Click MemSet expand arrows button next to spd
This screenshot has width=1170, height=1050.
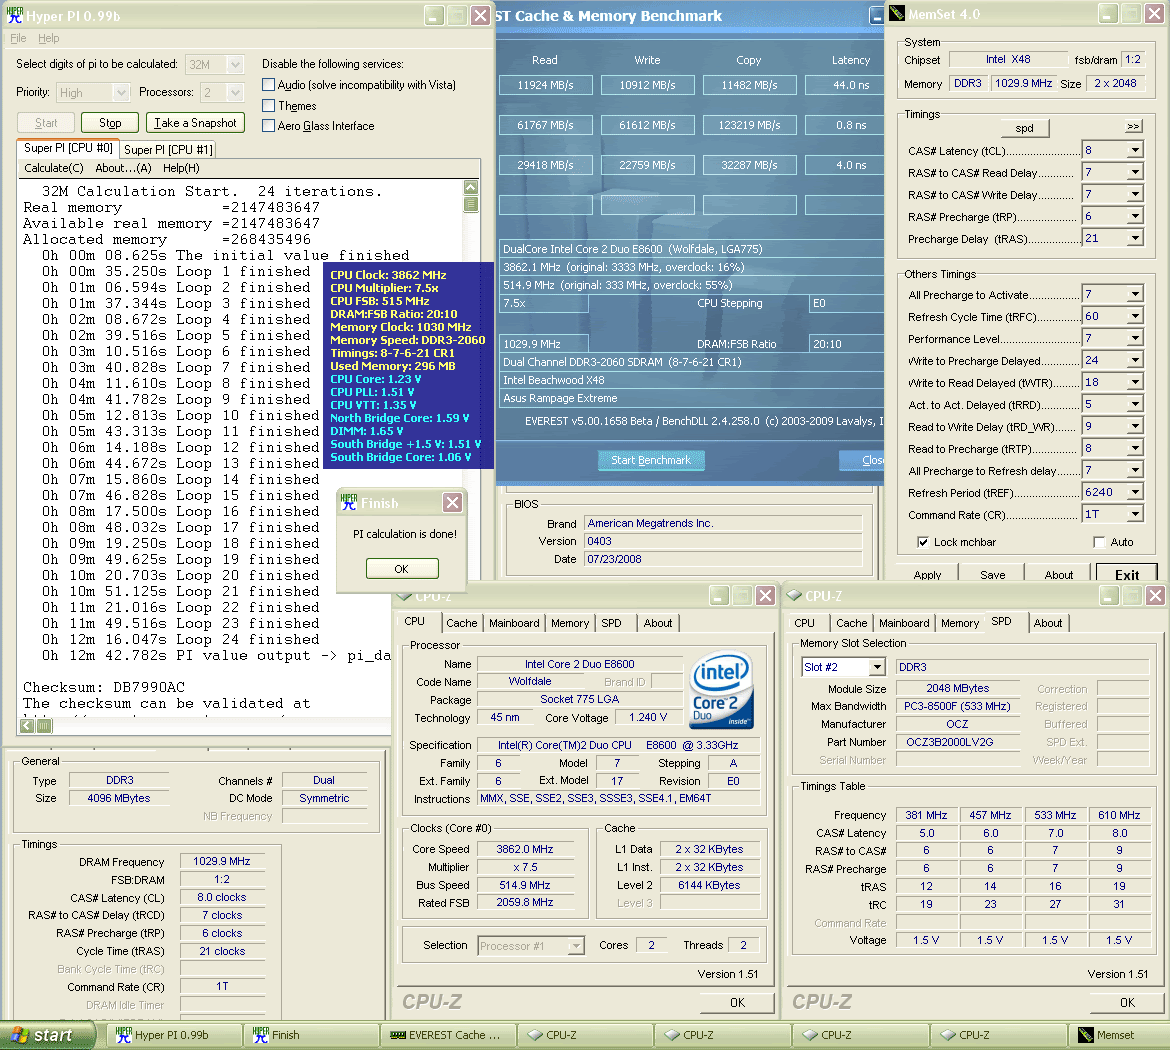pos(1133,127)
